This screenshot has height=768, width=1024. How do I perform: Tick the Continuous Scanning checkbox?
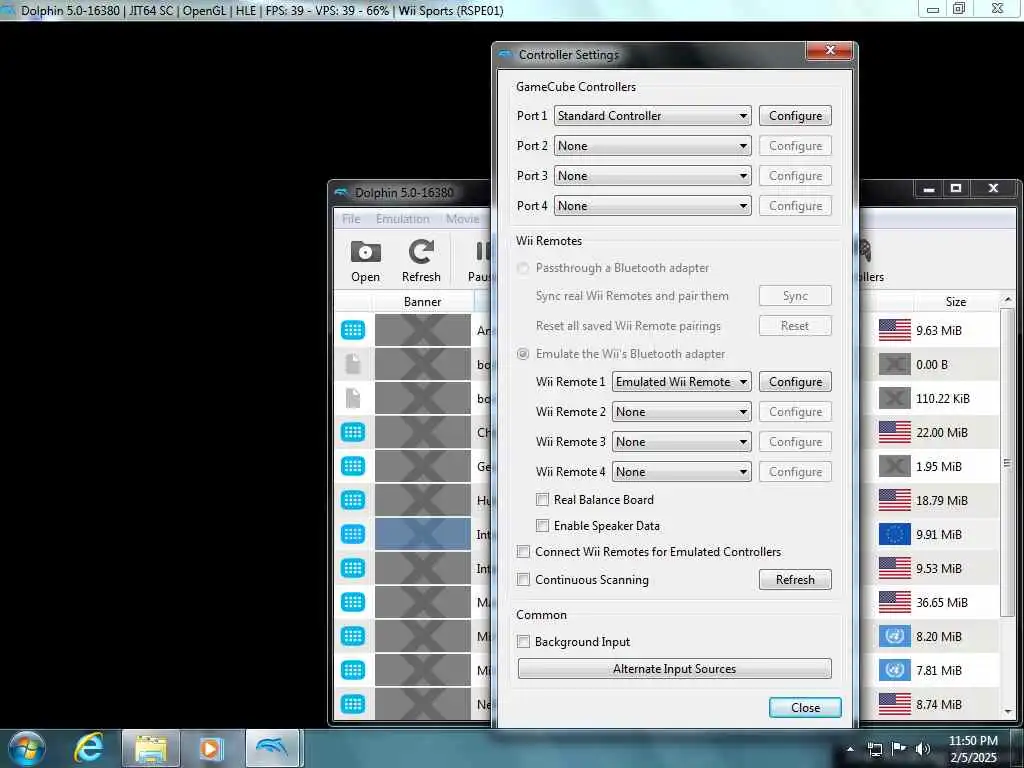tap(523, 579)
